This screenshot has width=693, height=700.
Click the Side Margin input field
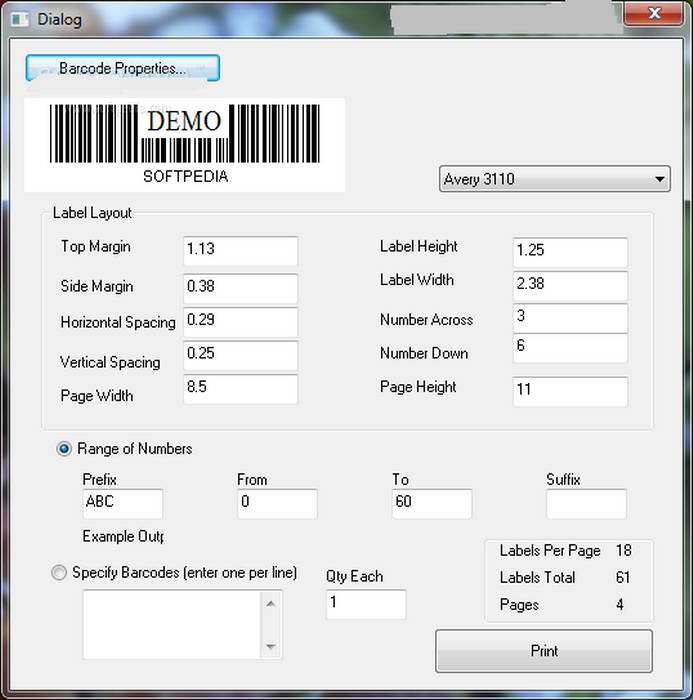(x=240, y=288)
